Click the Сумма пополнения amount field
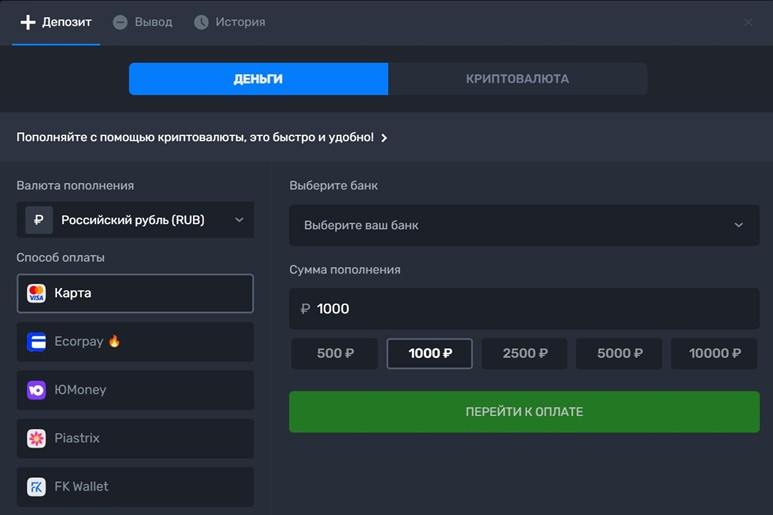The image size is (773, 515). click(524, 309)
